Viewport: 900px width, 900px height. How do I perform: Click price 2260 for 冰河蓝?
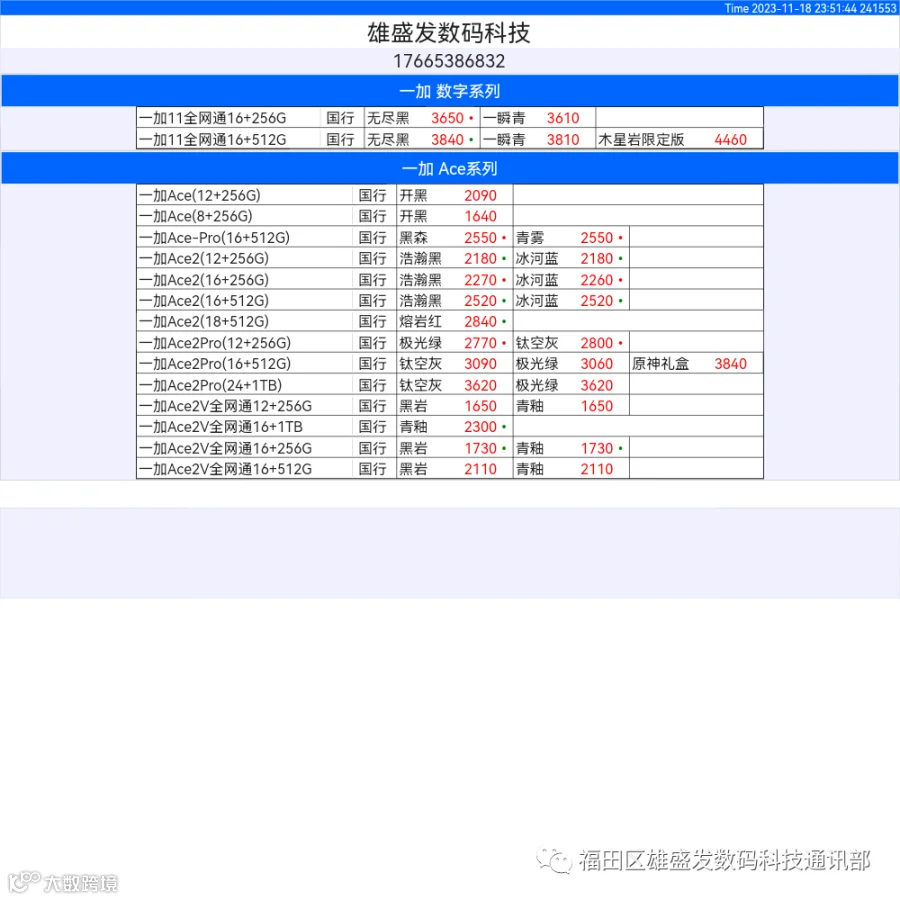[x=597, y=280]
